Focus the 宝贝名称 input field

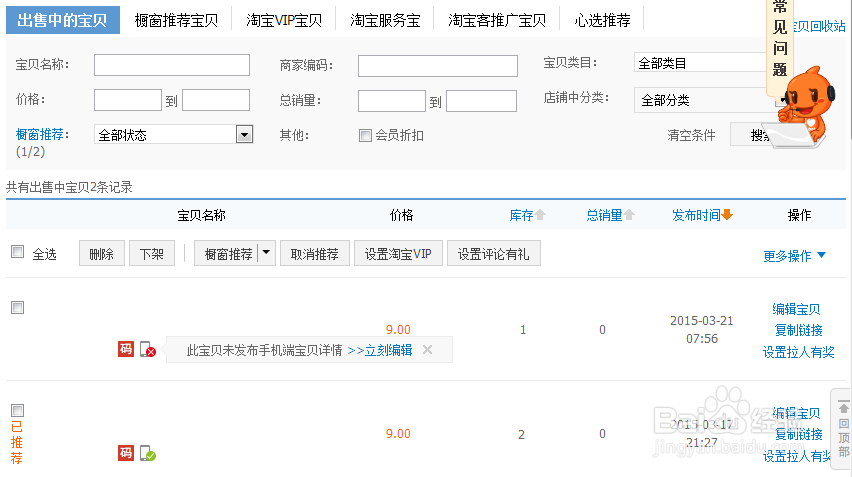click(172, 65)
